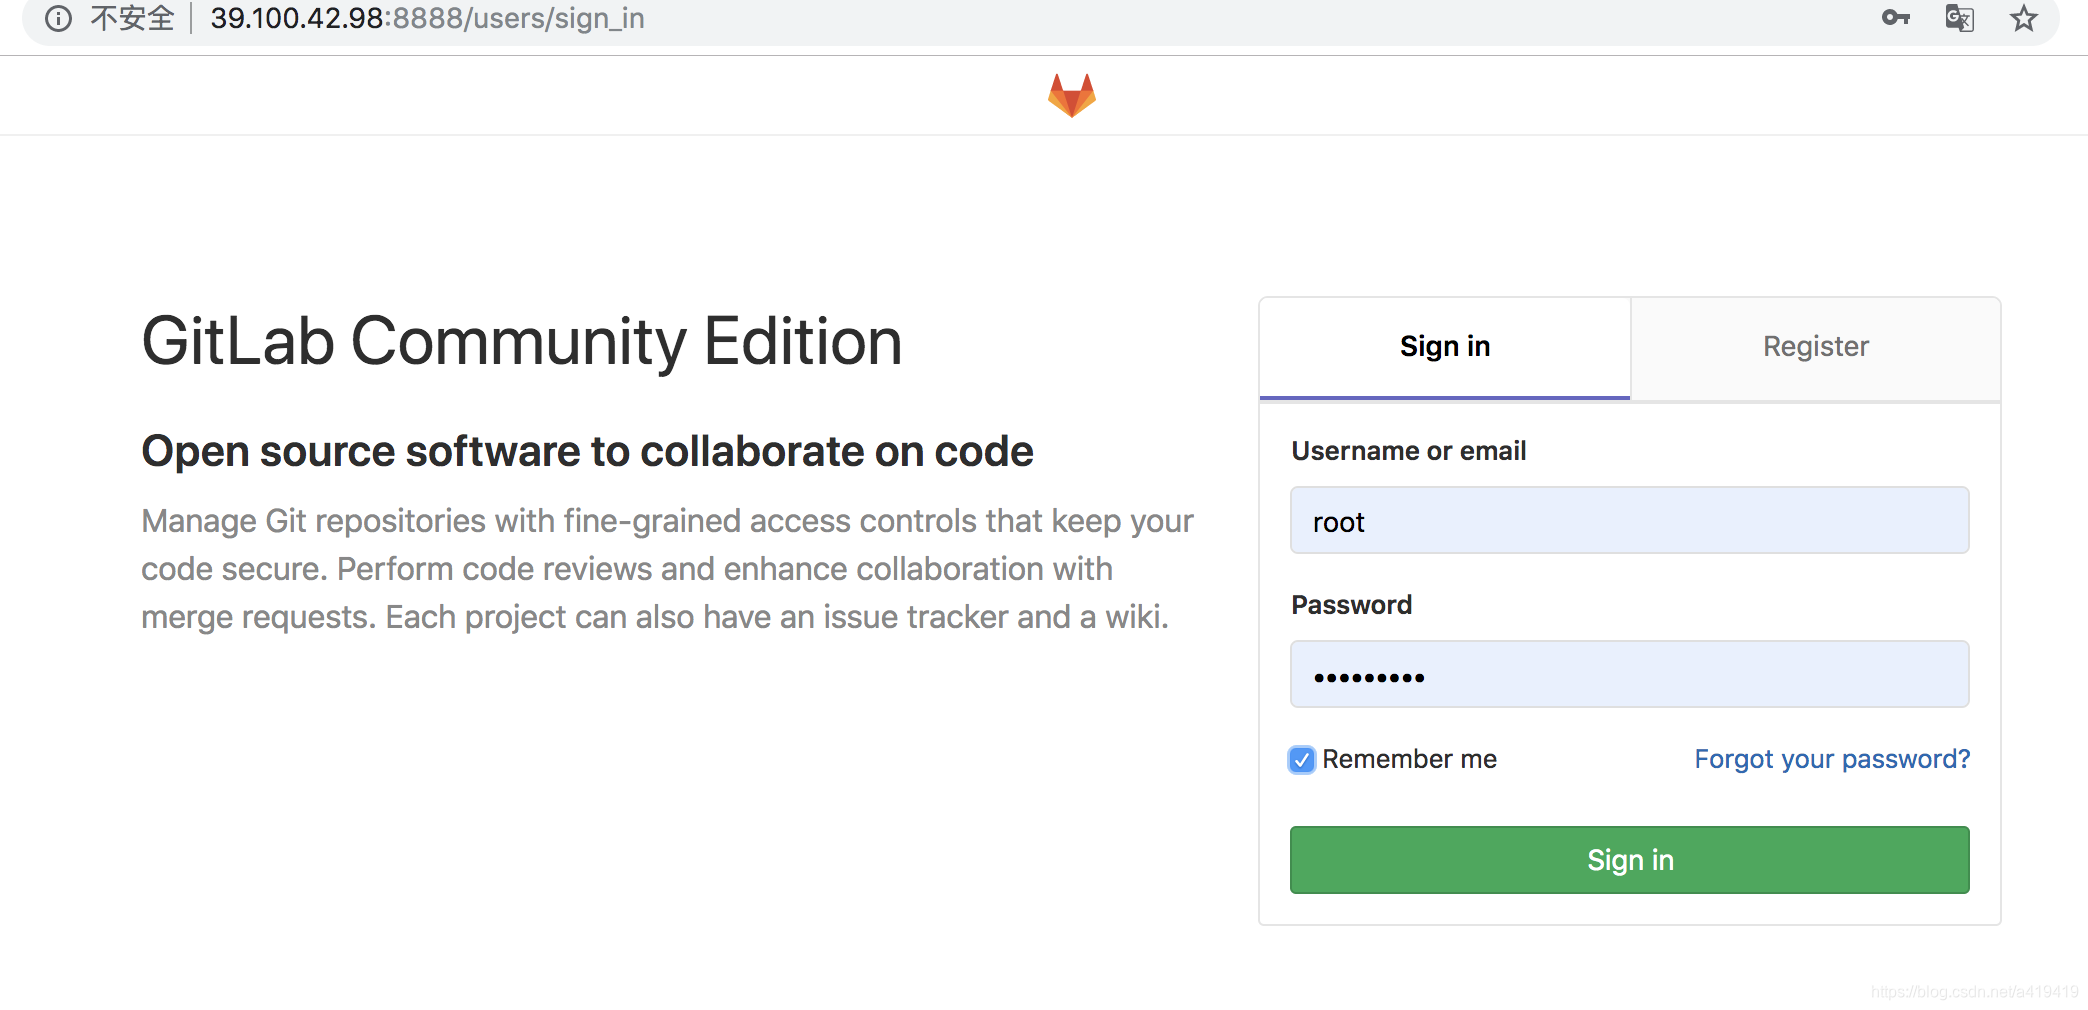
Task: Bookmark this page with the star icon
Action: 2024,18
